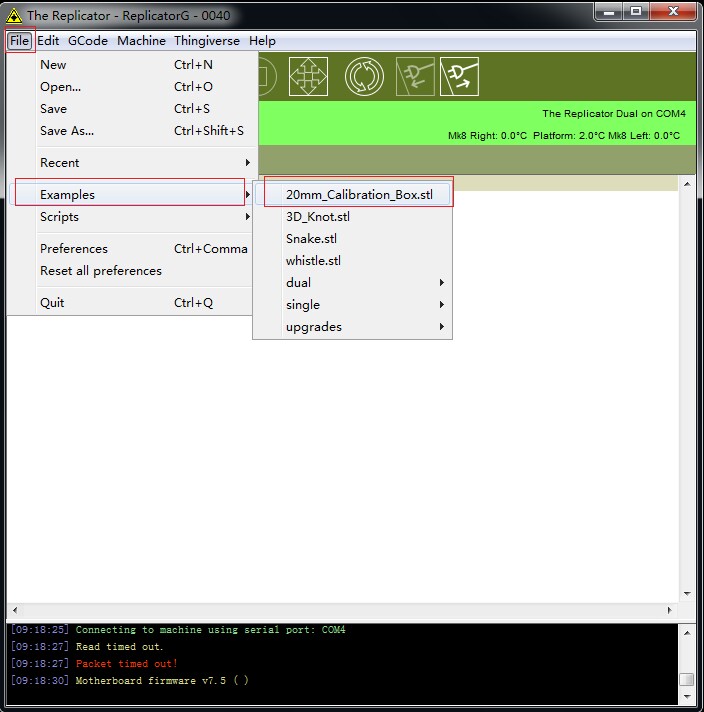Open Preferences from the File menu
The image size is (704, 712).
(132, 248)
